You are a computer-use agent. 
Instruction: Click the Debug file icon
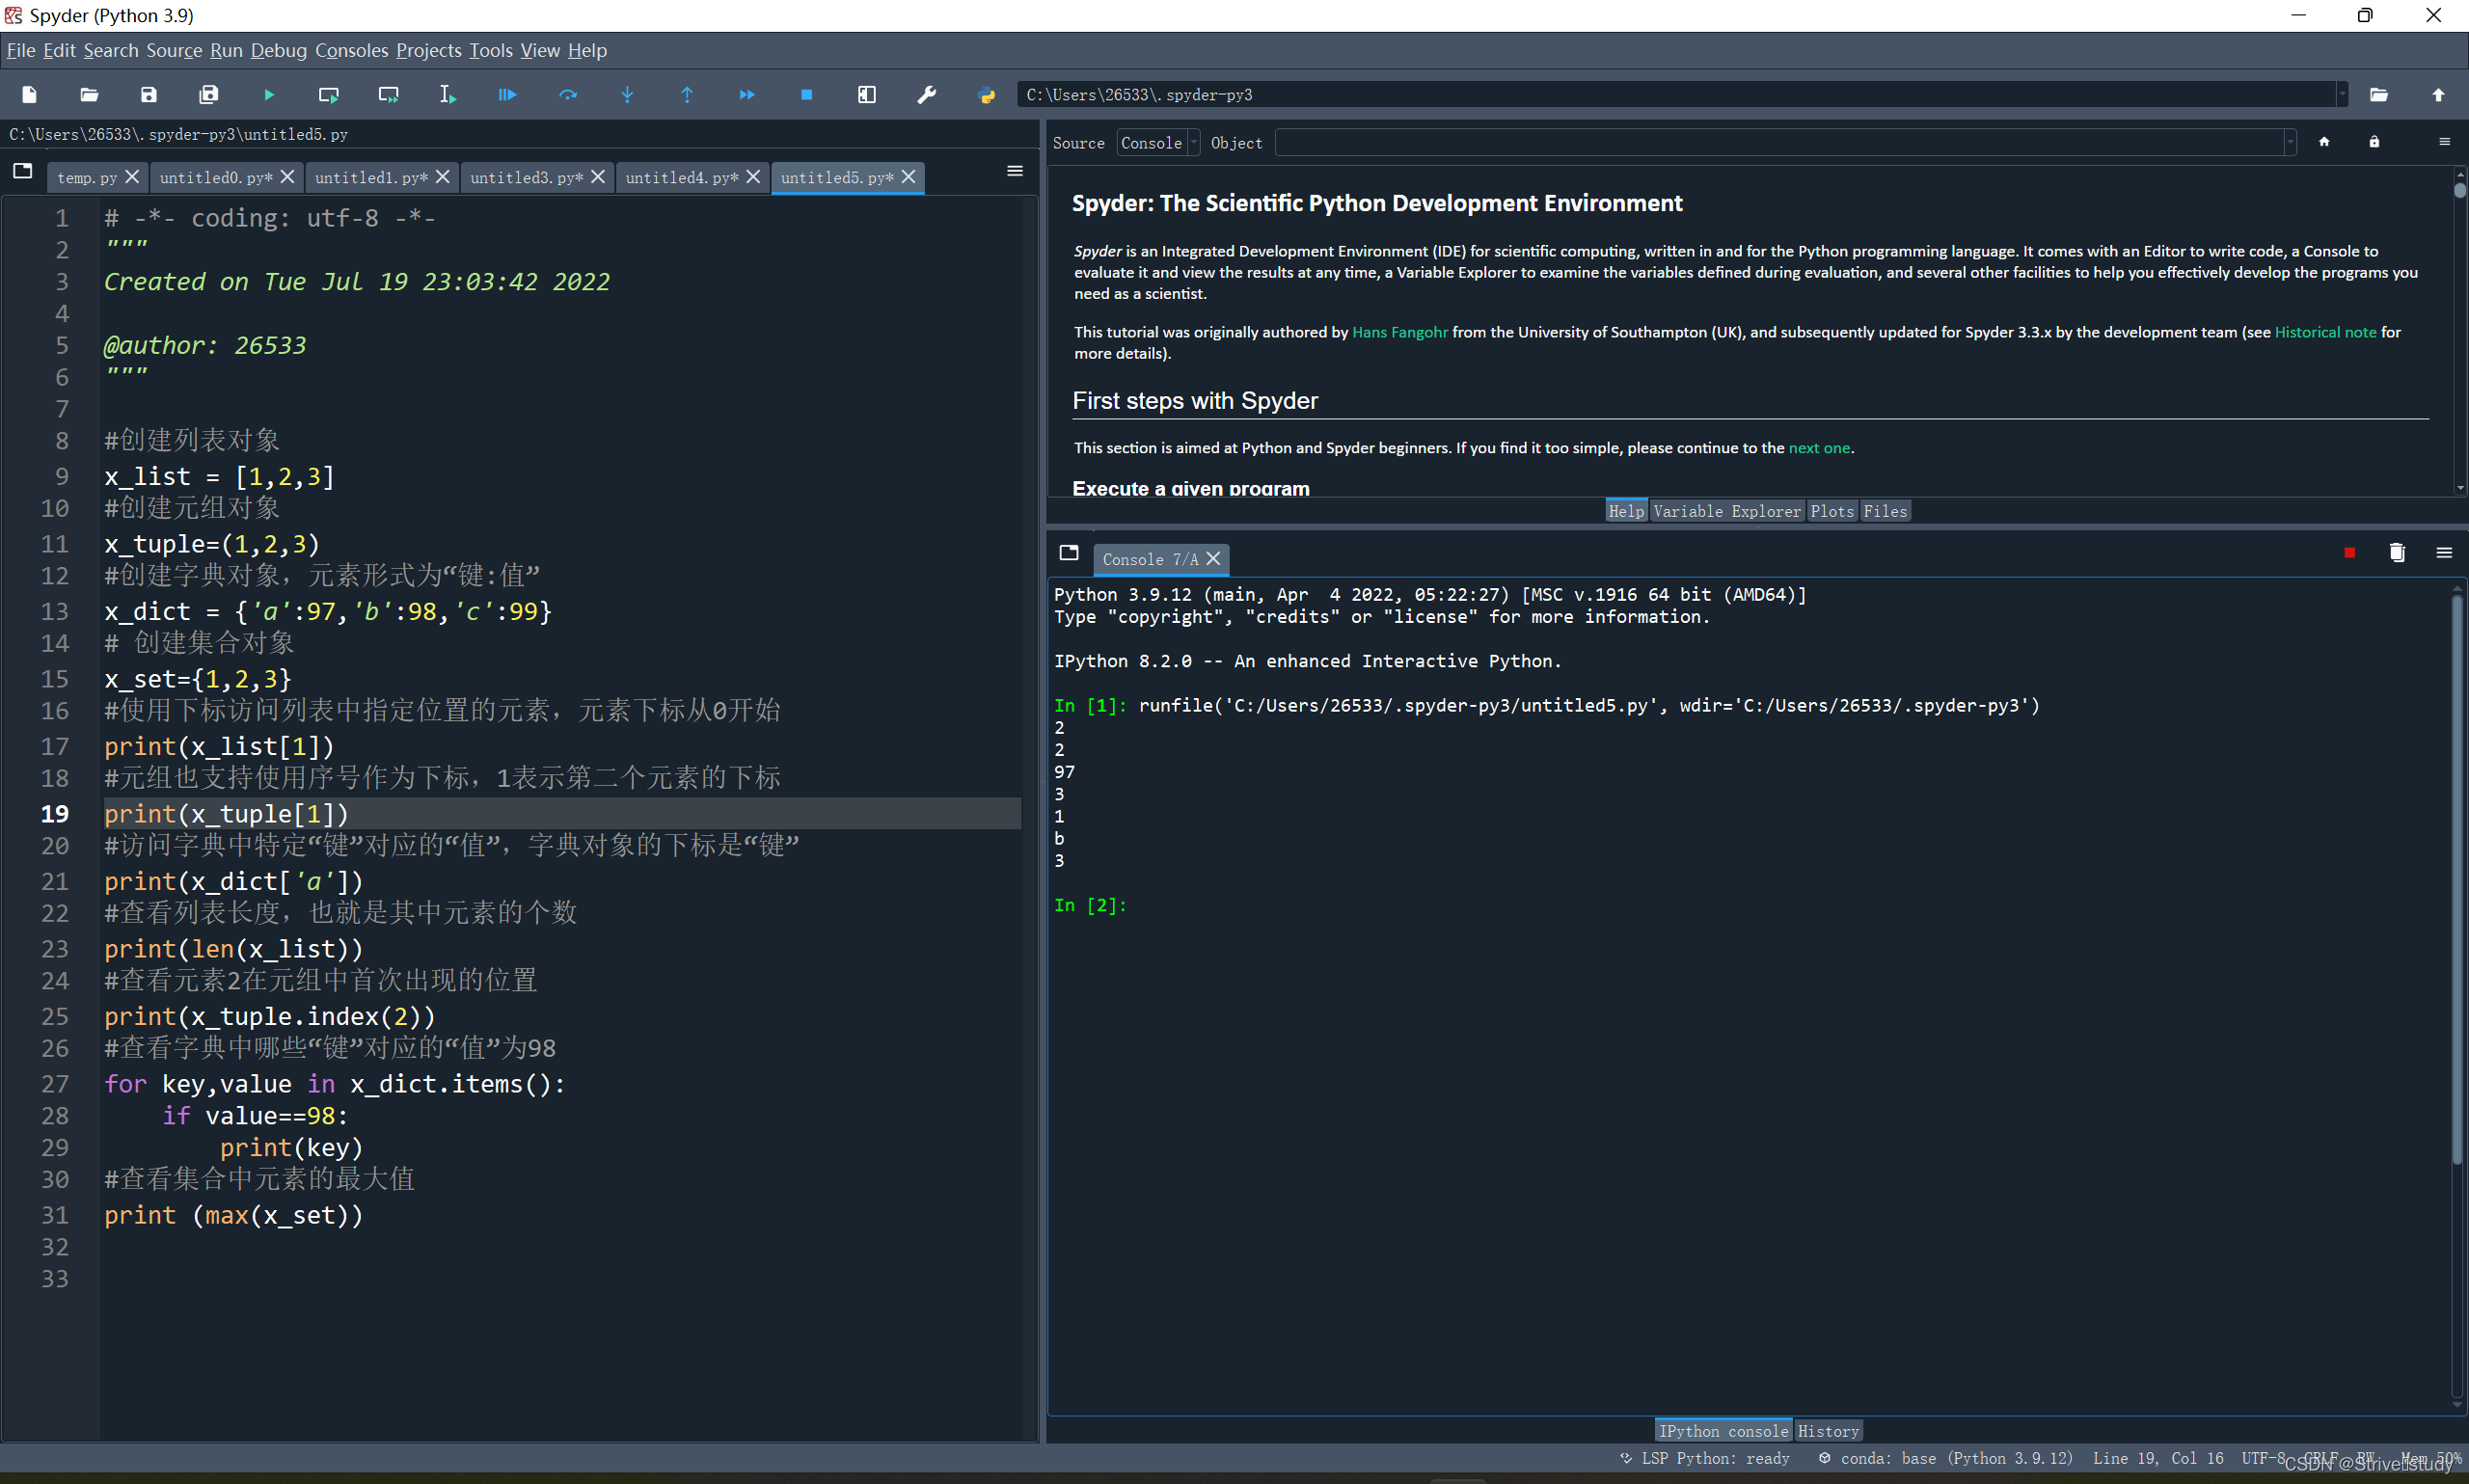507,95
